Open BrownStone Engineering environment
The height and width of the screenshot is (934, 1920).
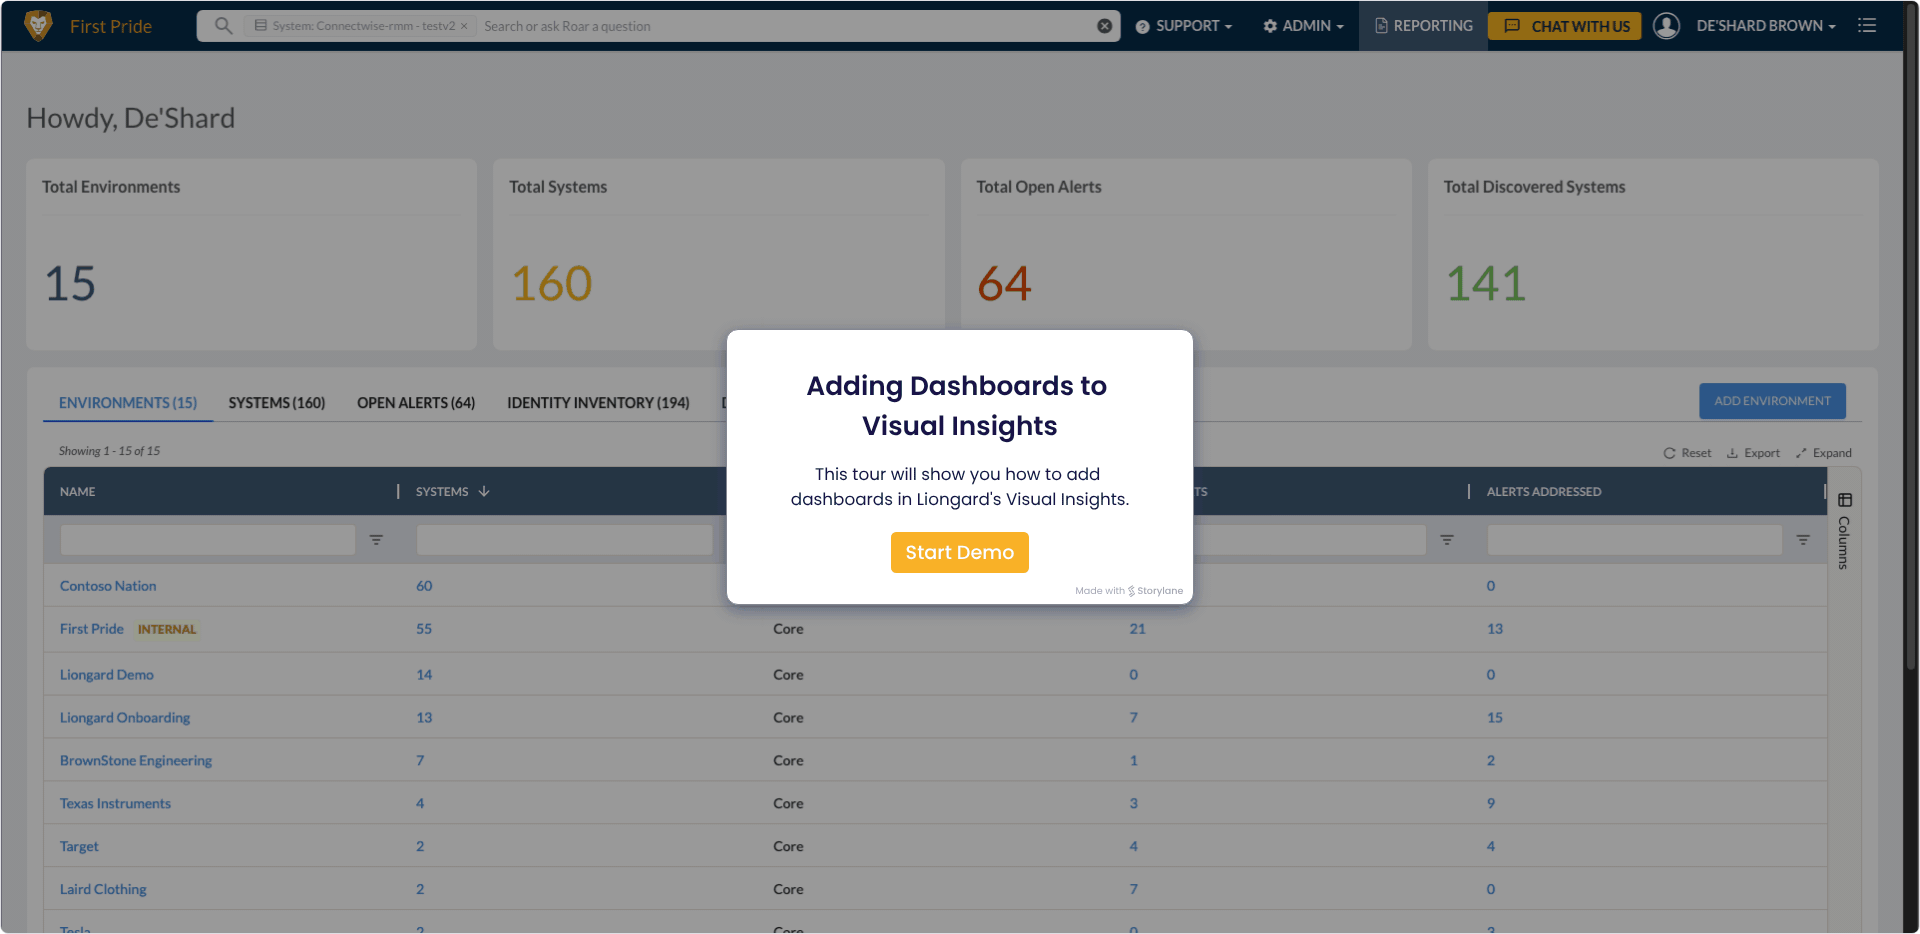click(136, 761)
